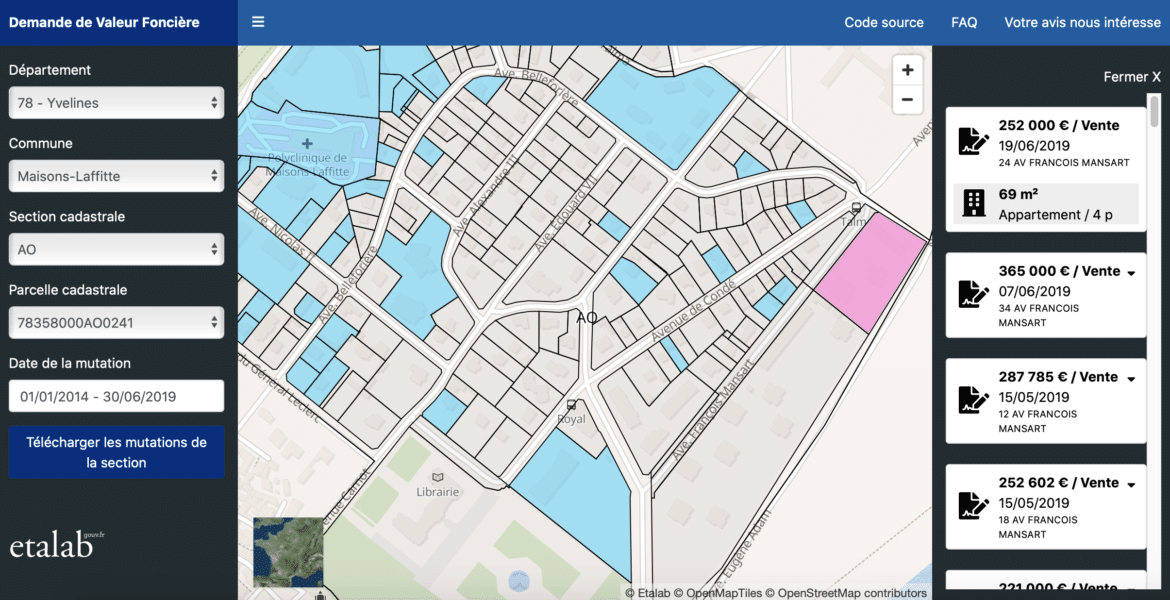Screen dimensions: 1170x600
Task: Click the contract icon for 287 785 € sale
Action: pos(970,399)
